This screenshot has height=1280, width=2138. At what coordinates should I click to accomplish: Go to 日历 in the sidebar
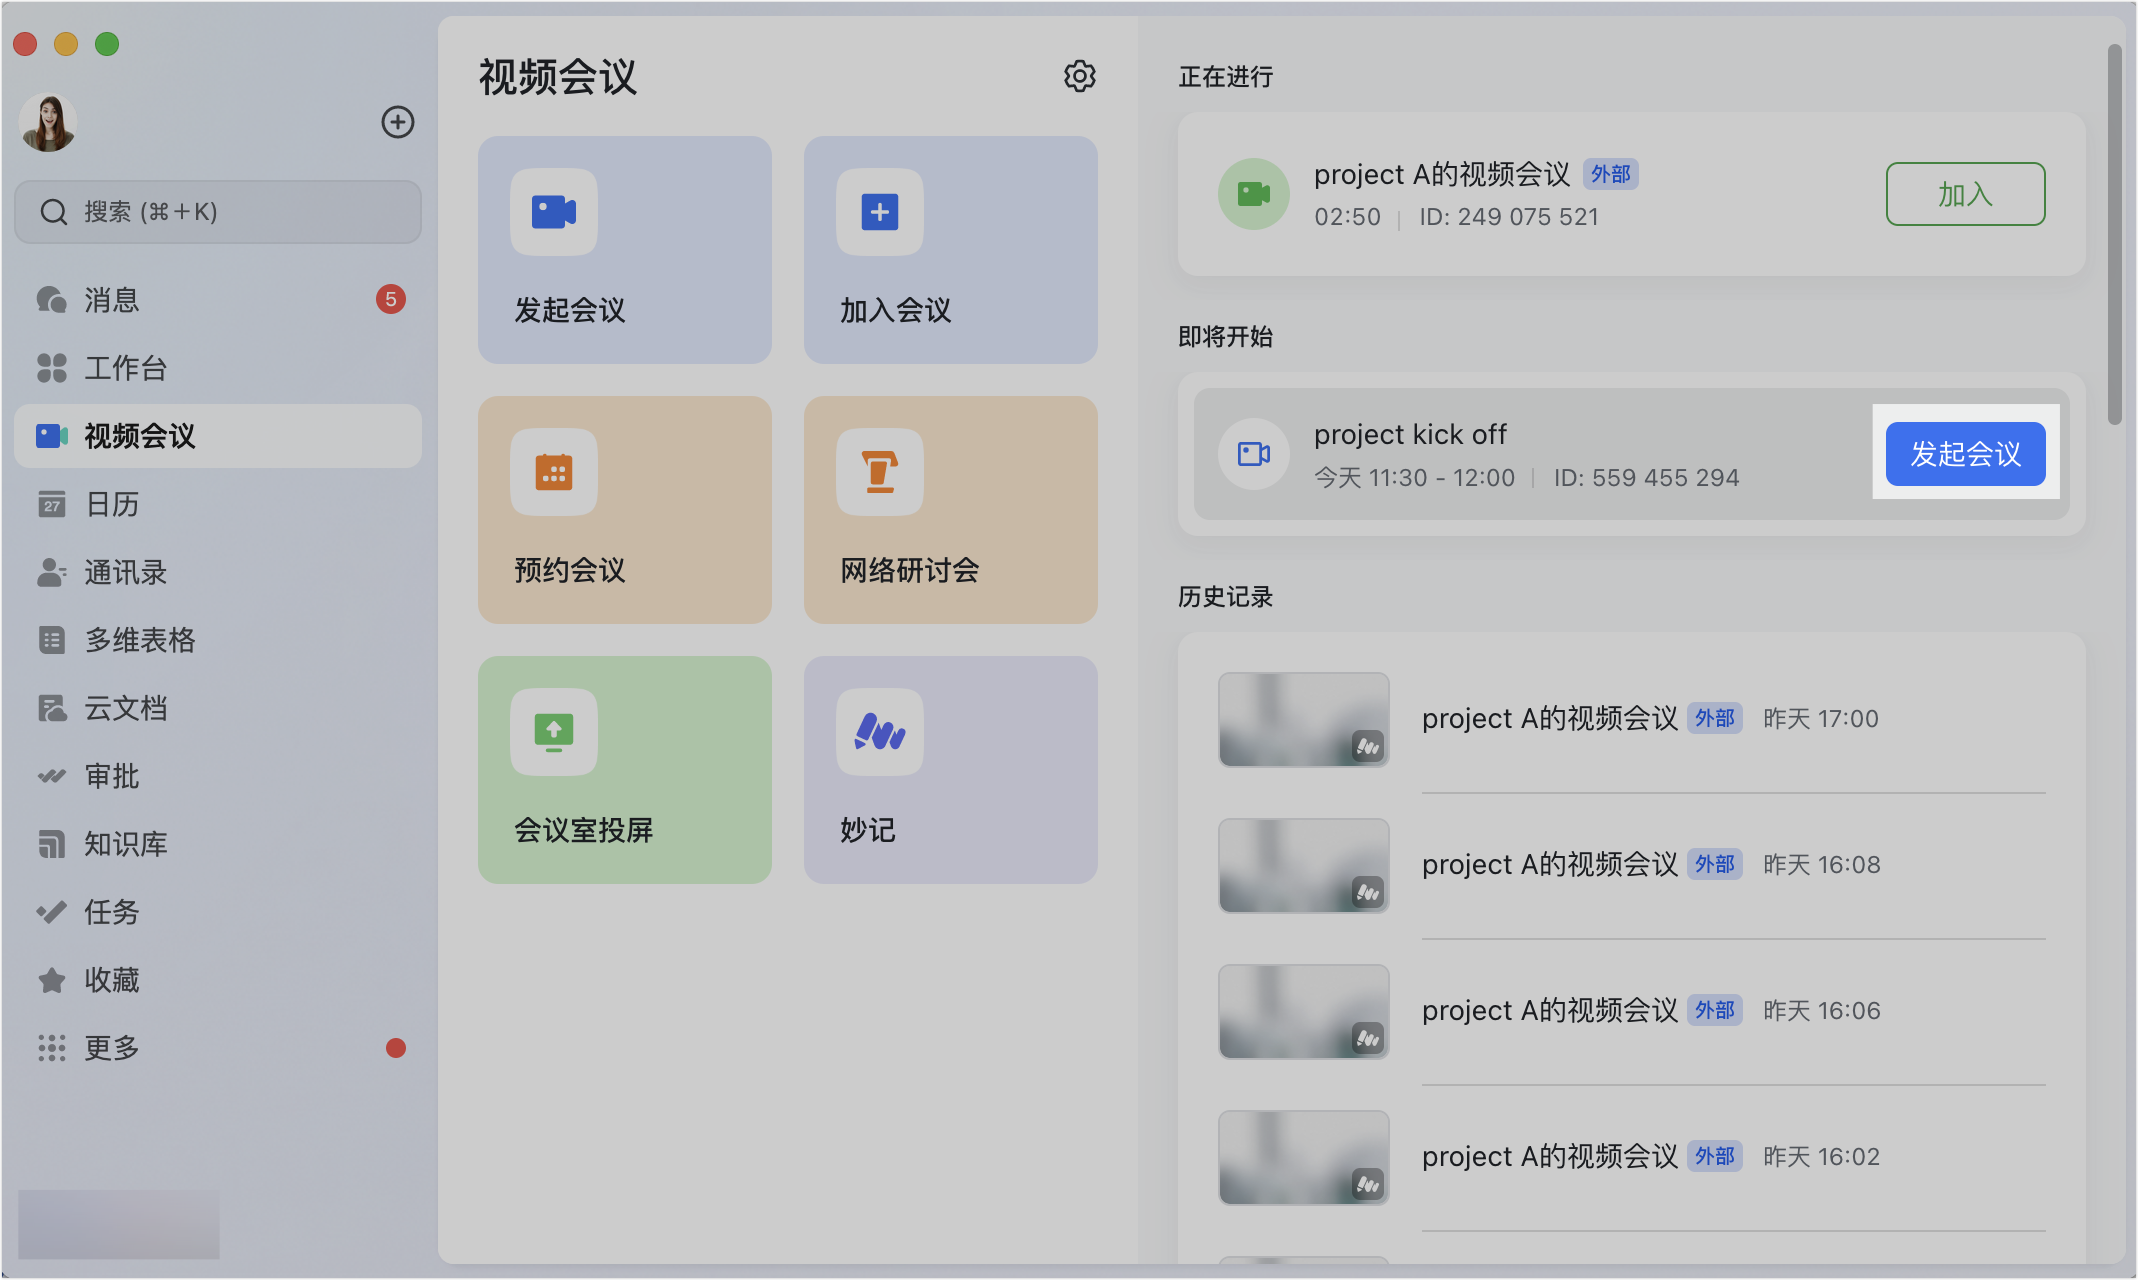point(218,504)
